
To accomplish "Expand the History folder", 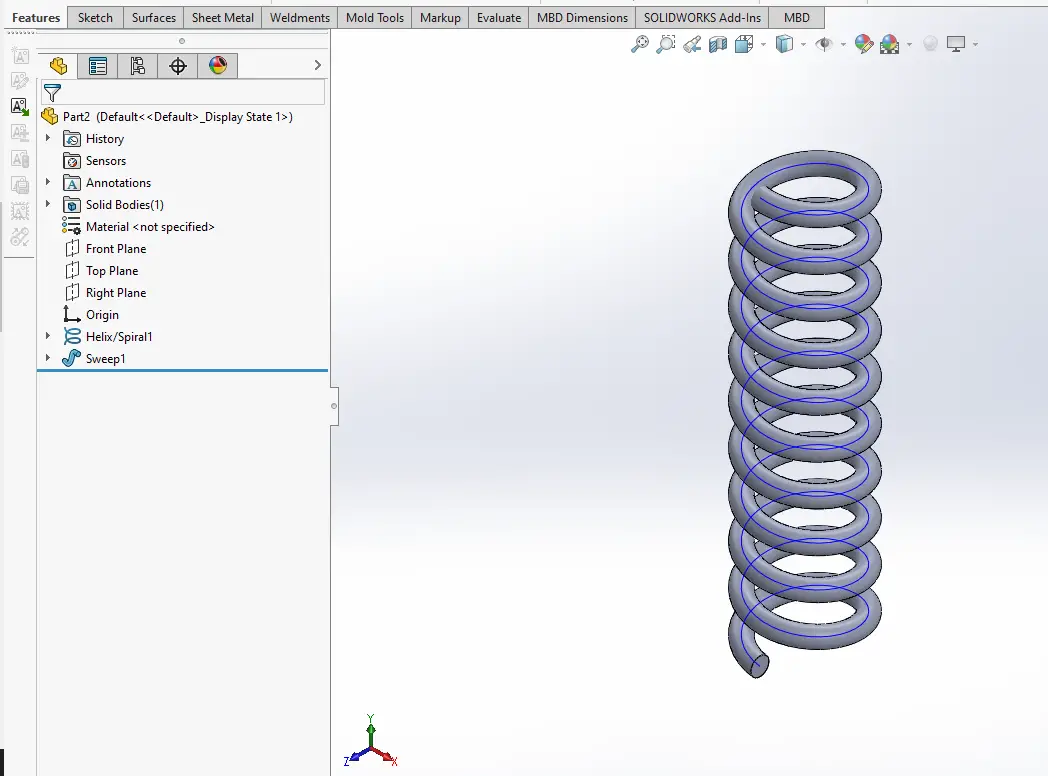I will [x=47, y=138].
